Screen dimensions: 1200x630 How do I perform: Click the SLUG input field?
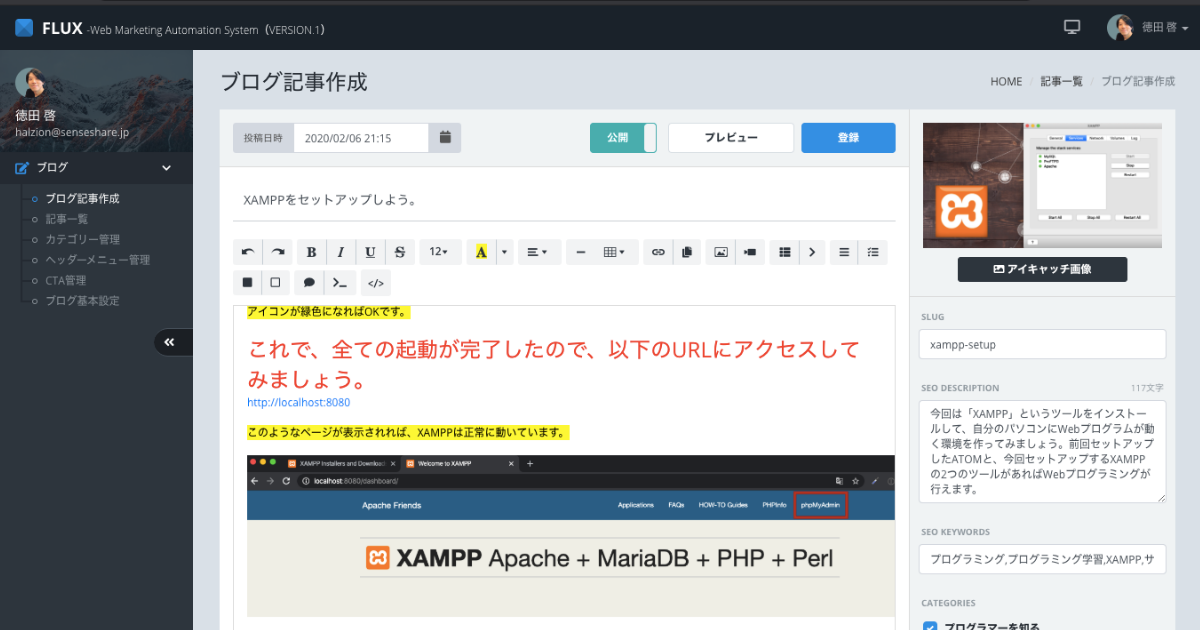pos(1042,344)
